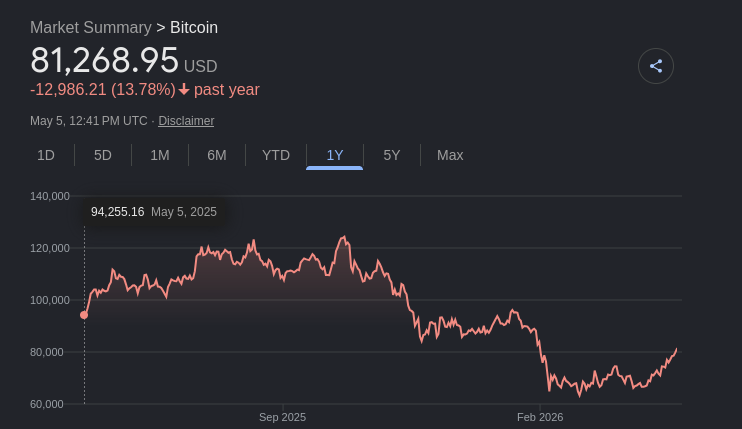Switch chart to 6M range
This screenshot has height=429, width=742.
[x=217, y=155]
